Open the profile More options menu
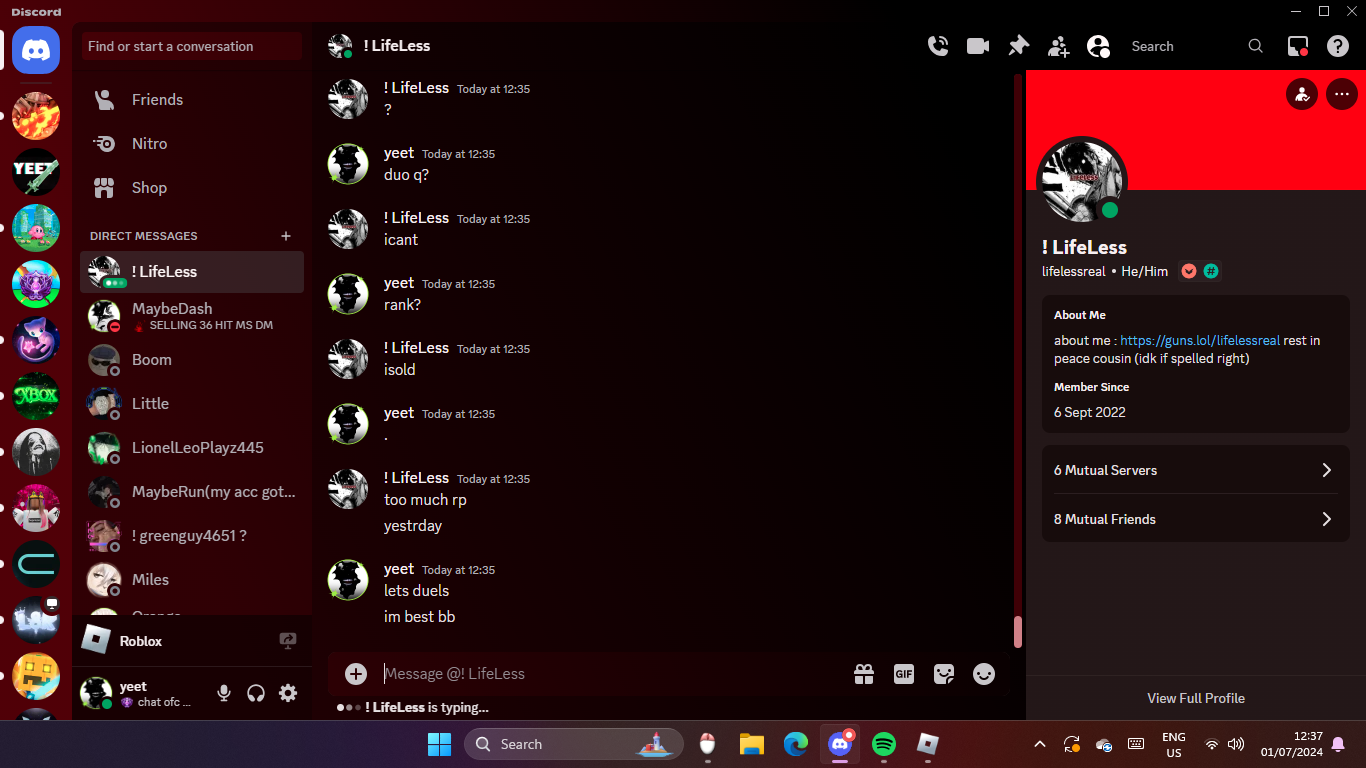The width and height of the screenshot is (1366, 768). 1342,95
